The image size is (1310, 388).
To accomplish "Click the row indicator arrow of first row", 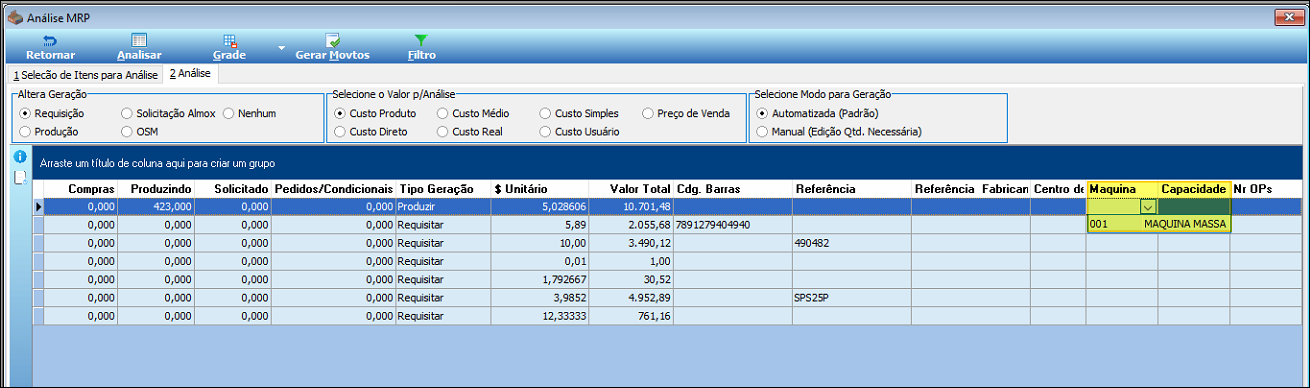I will (39, 207).
